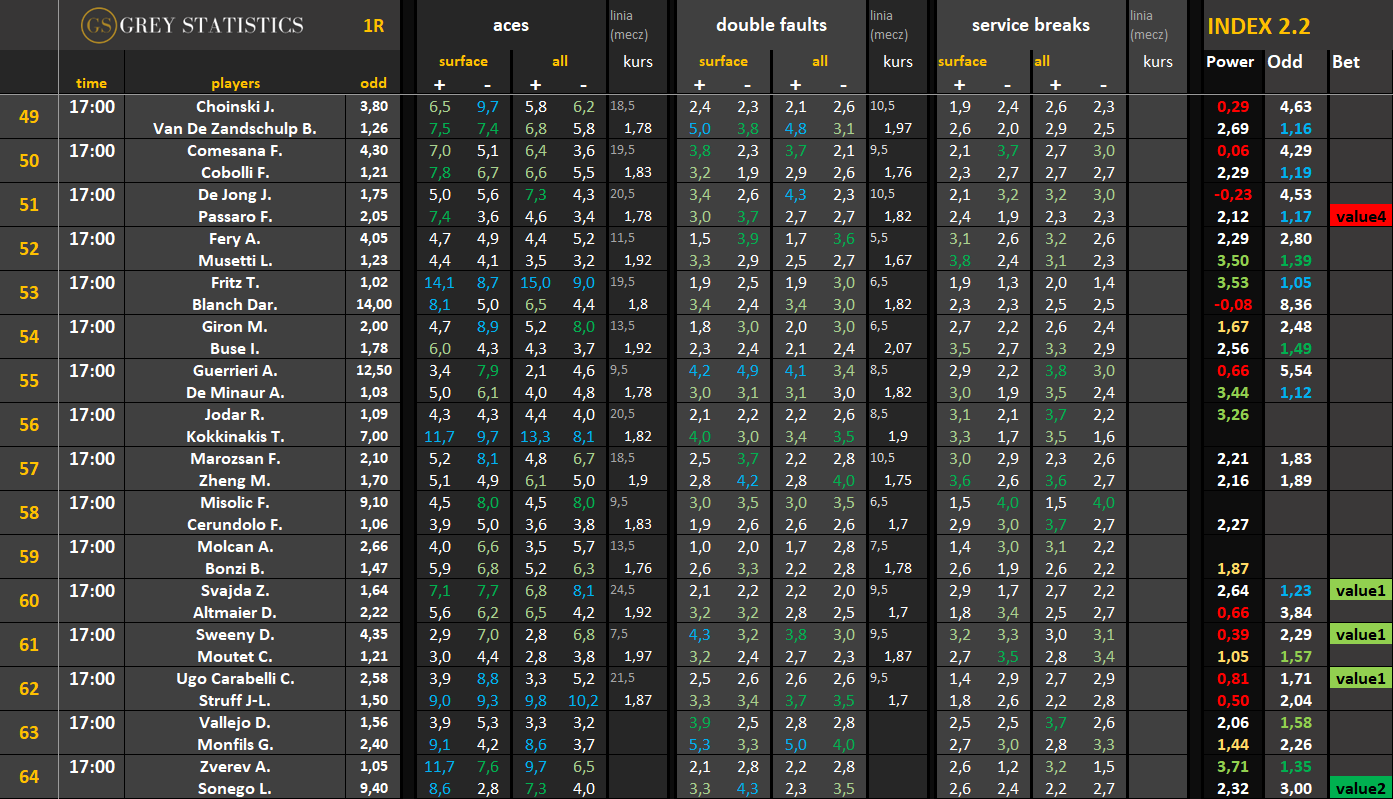Select the Cerundolo F. cell
The height and width of the screenshot is (799, 1393).
235,524
